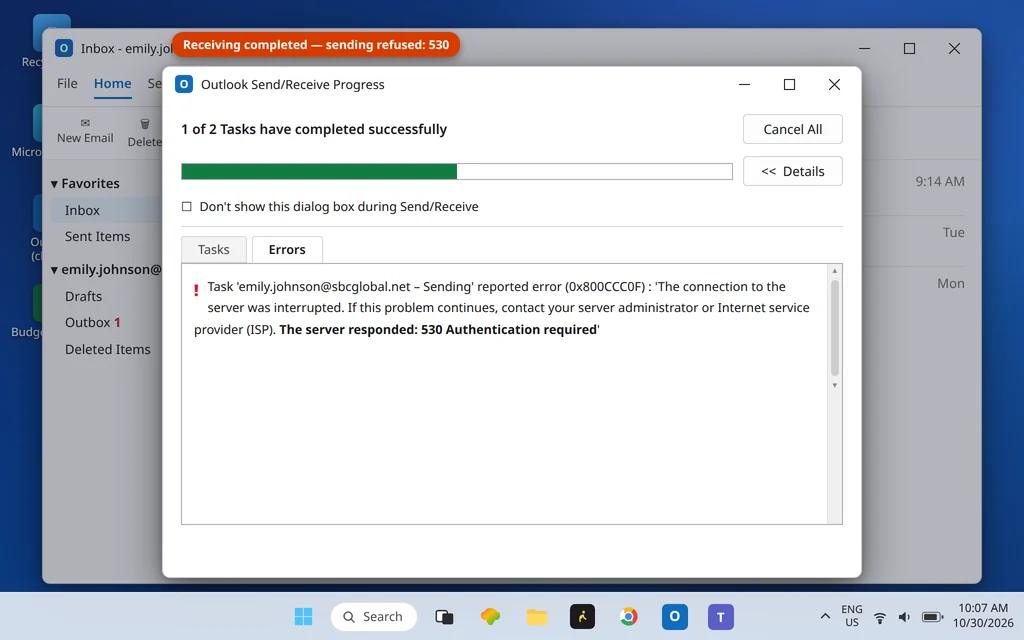Maximize the Send/Receive Progress dialog

click(x=790, y=84)
